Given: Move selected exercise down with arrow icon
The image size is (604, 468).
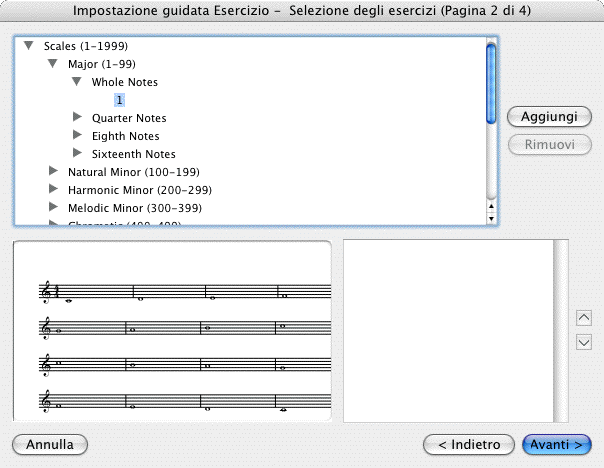Looking at the screenshot, I should [x=584, y=342].
